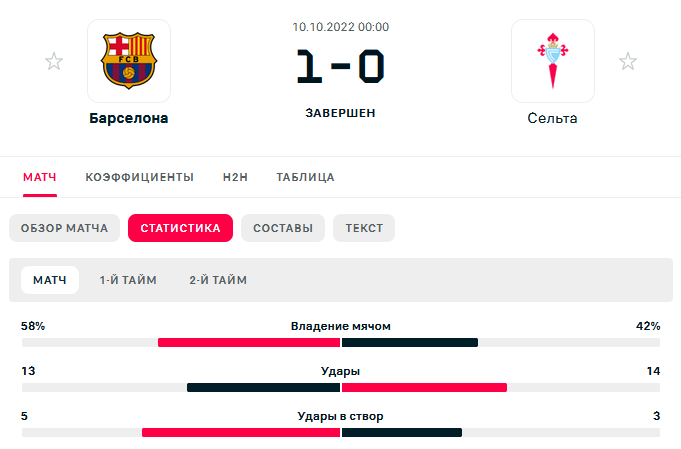This screenshot has width=681, height=449.
Task: Click the 1-0 match score
Action: point(340,66)
